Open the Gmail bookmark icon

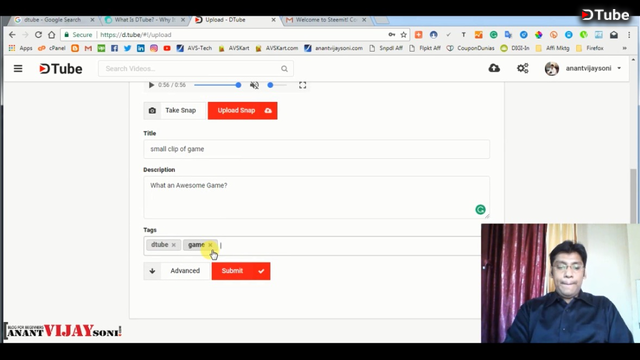88,48
